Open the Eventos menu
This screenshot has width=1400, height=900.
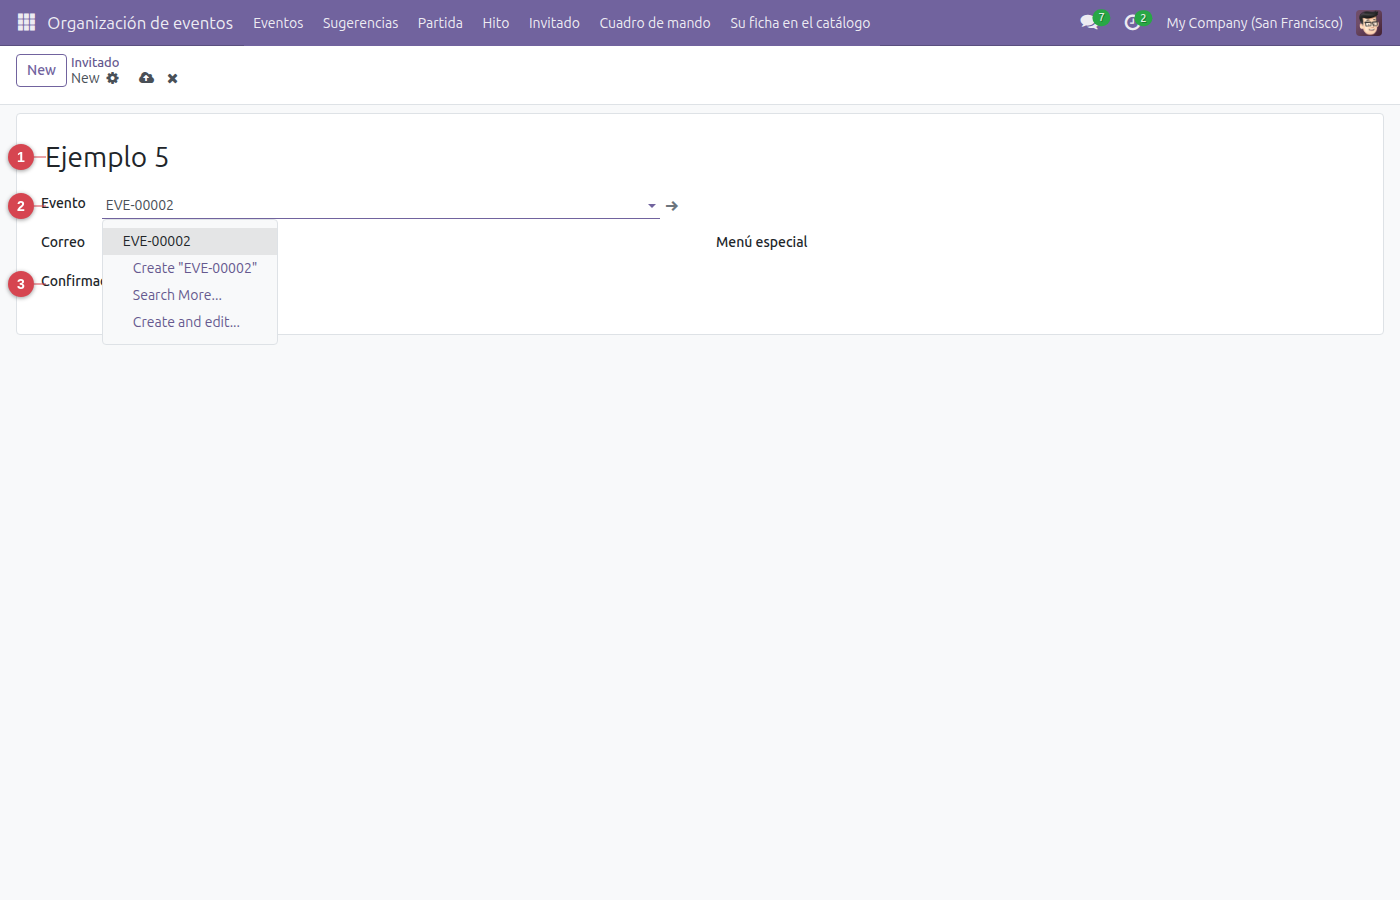coord(278,22)
